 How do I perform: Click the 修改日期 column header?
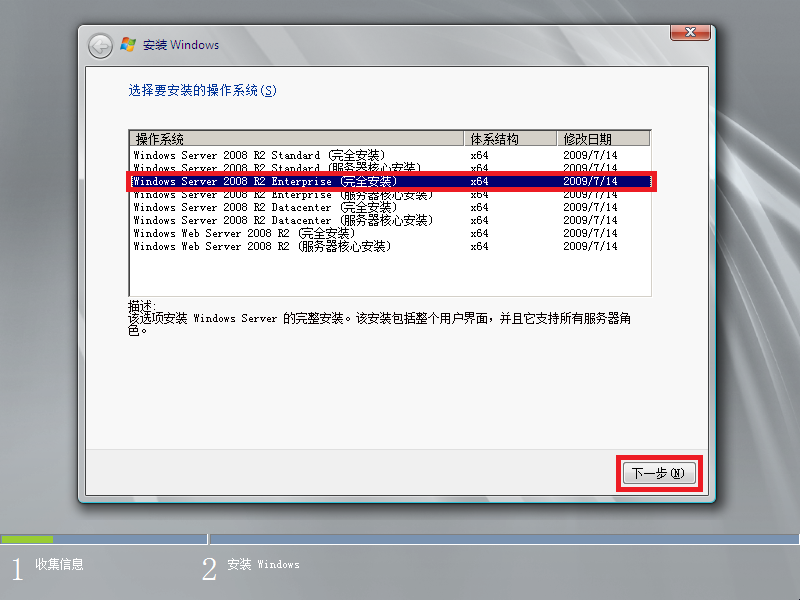[x=604, y=139]
